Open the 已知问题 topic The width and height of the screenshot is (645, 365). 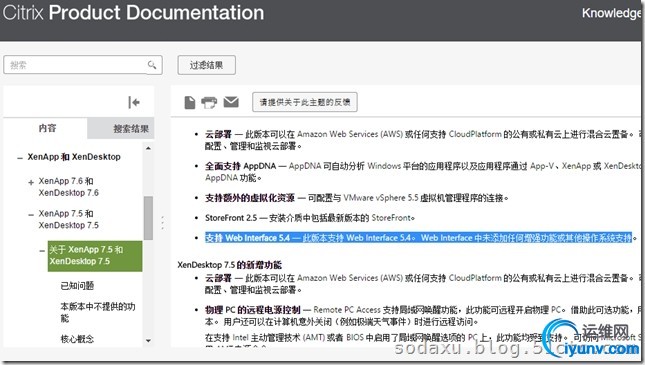77,286
